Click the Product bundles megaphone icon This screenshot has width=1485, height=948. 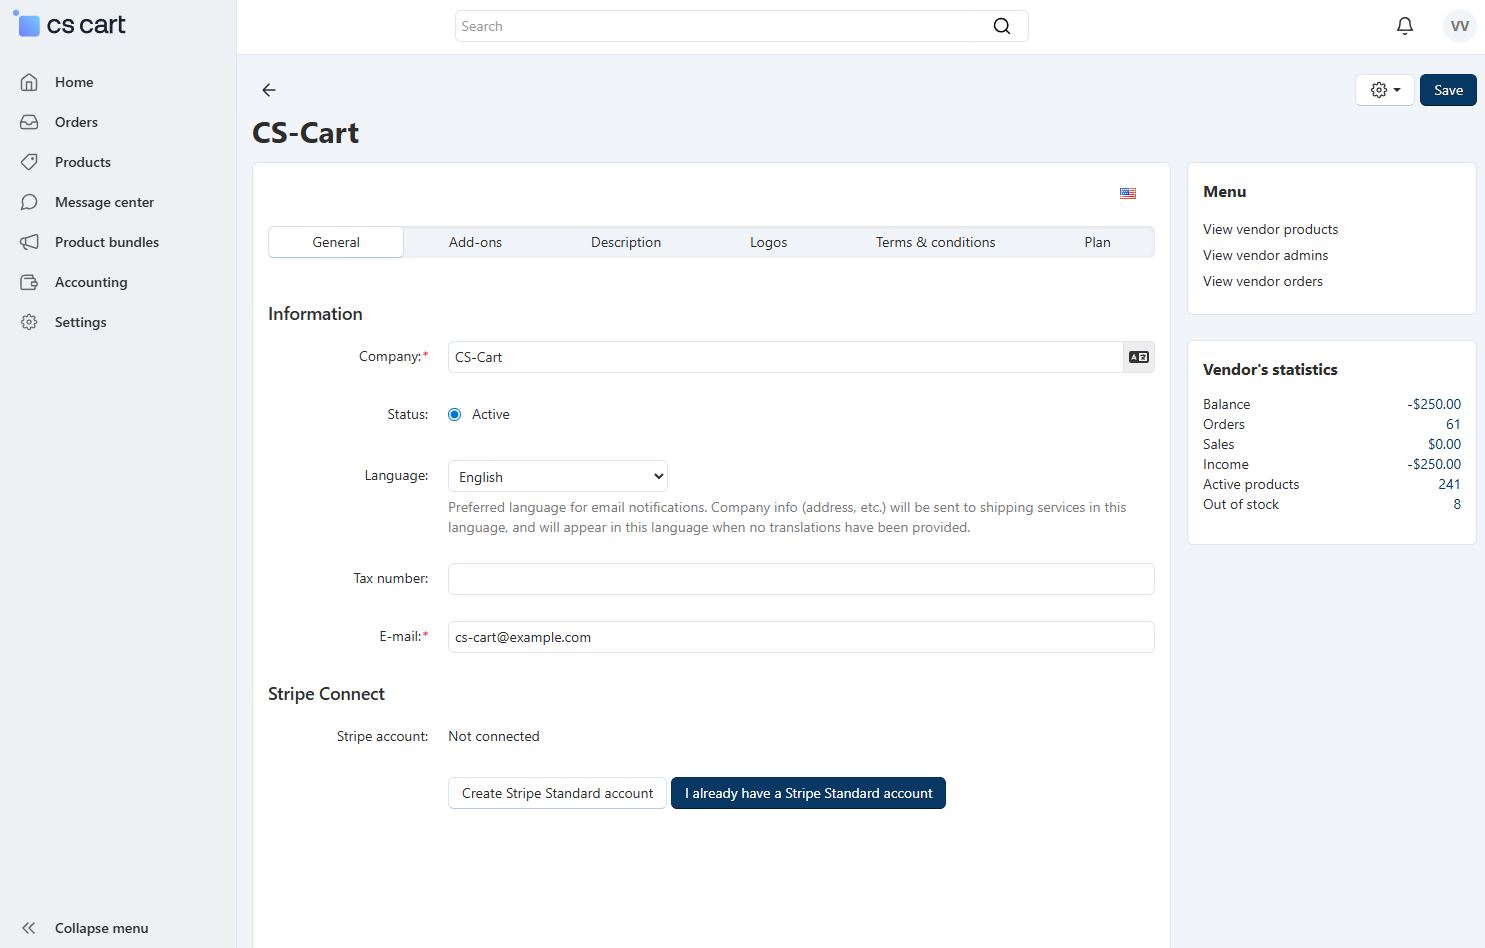(x=30, y=242)
